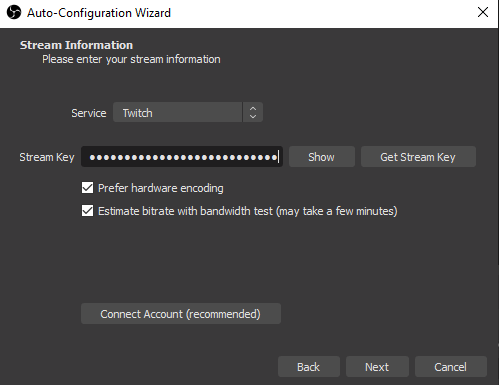The image size is (499, 385).
Task: Untick the box beside Estimate bitrate with bandwidth test
Action: click(x=87, y=211)
